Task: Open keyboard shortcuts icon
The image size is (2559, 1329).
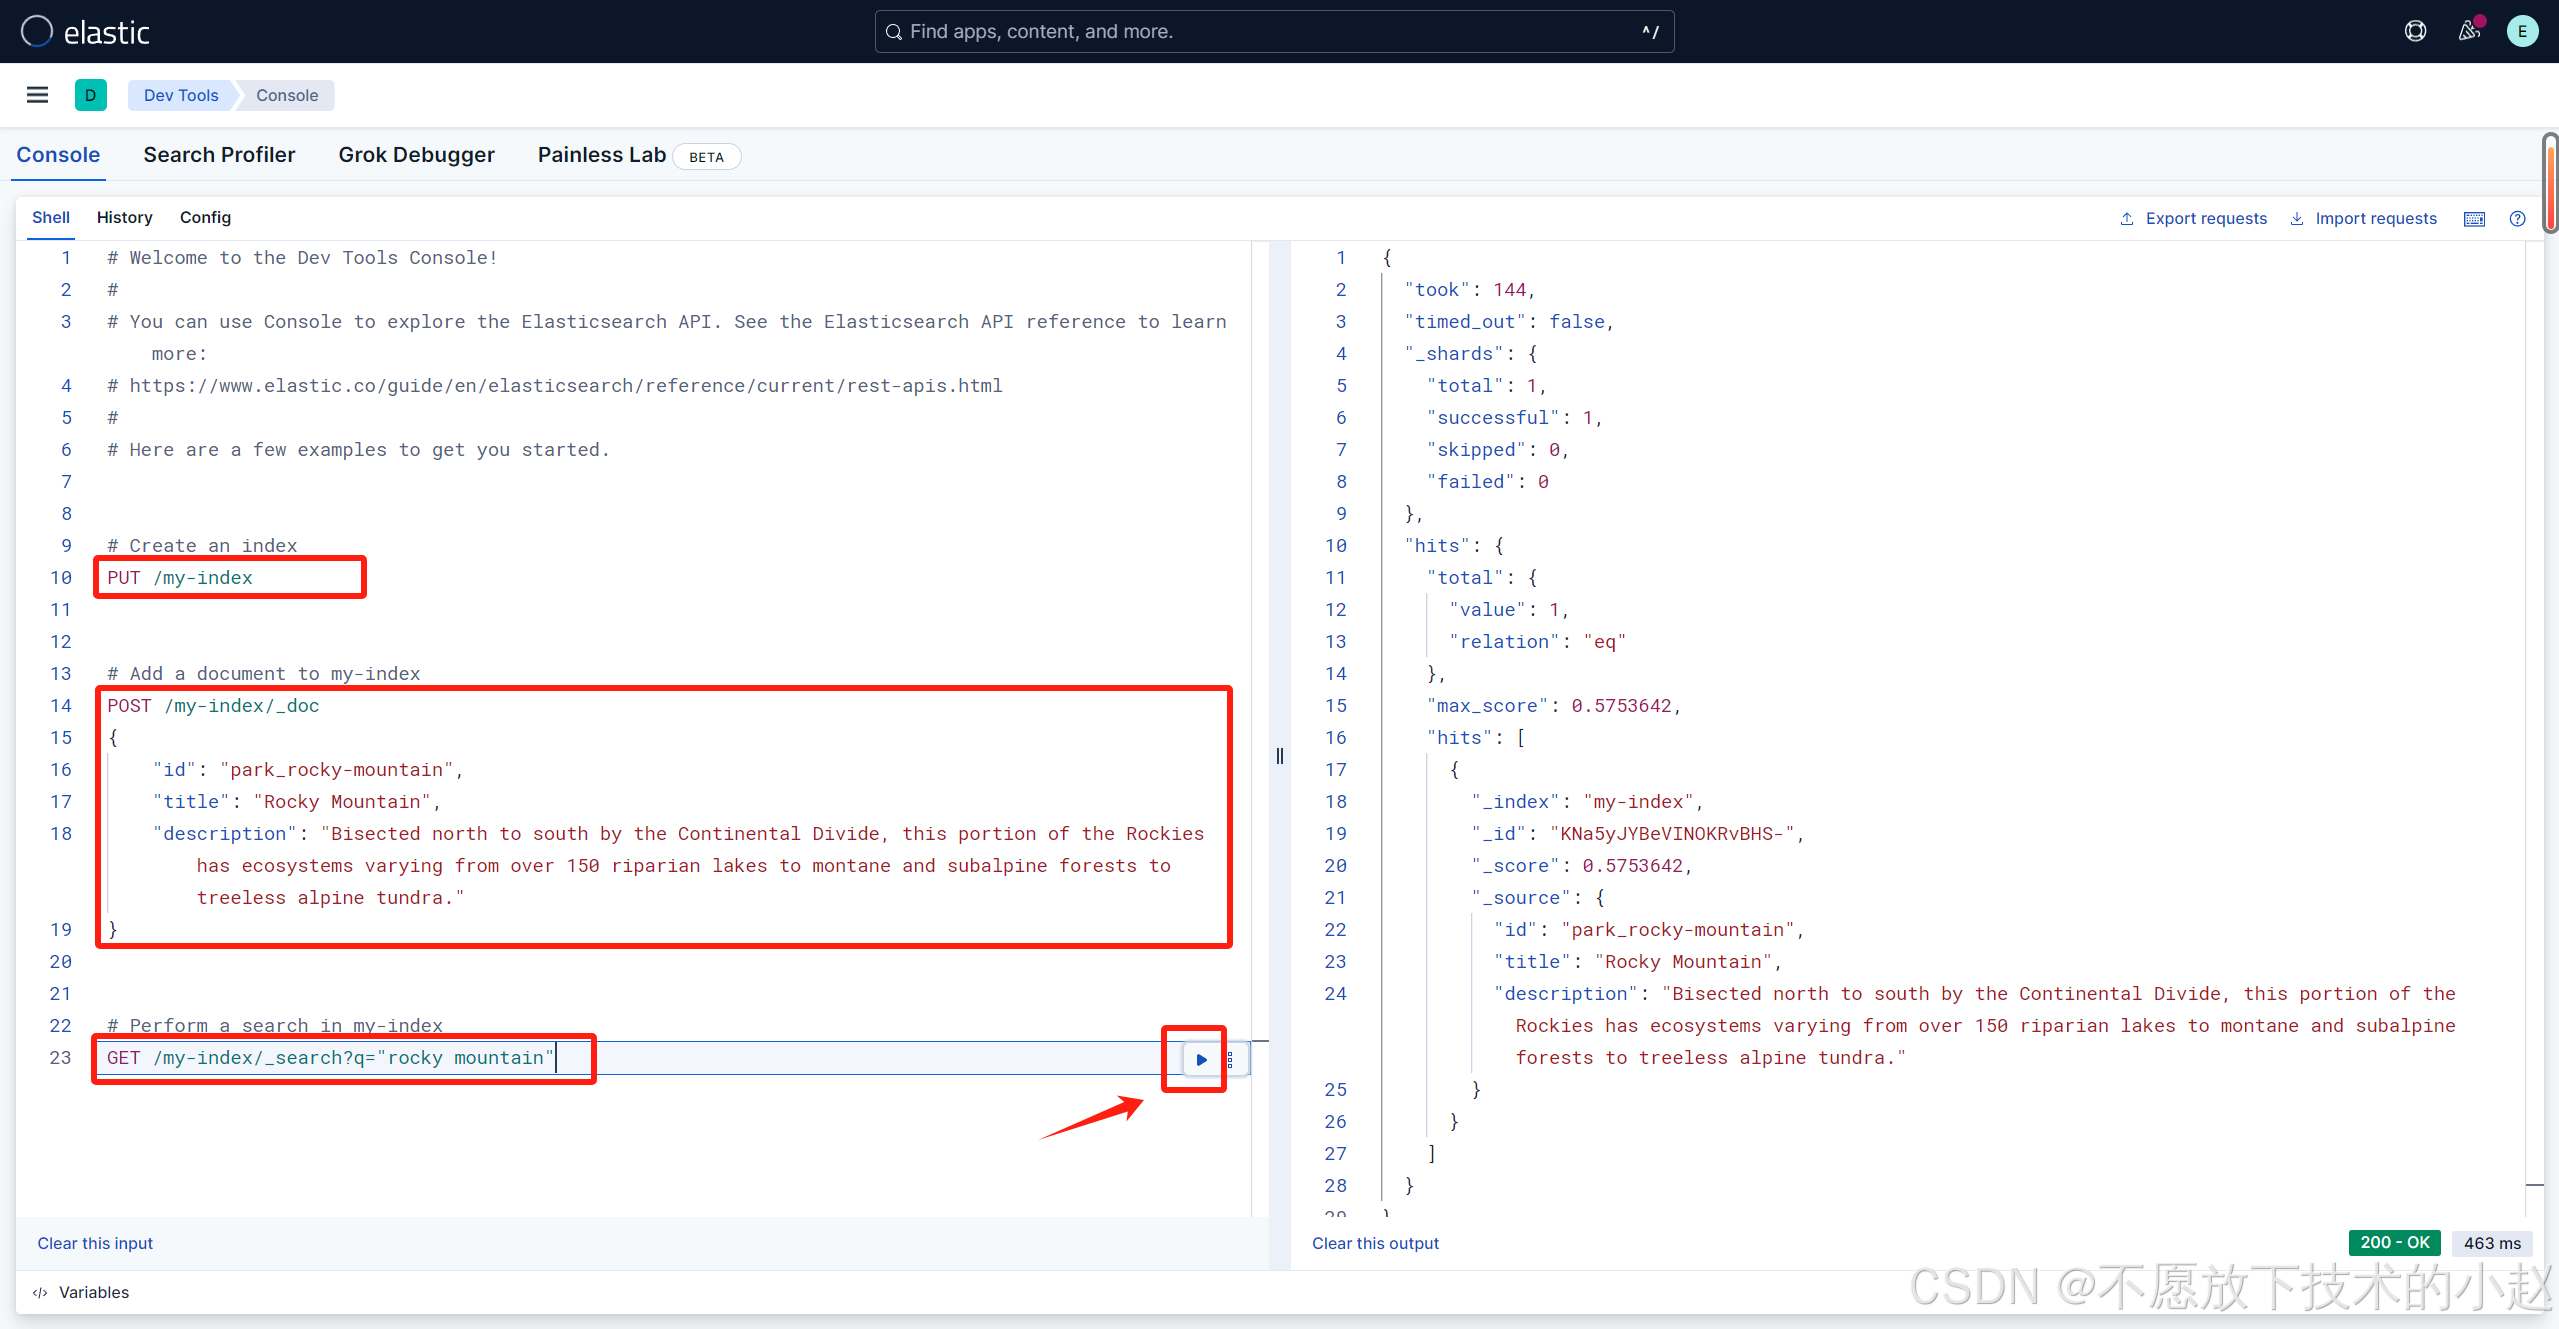Action: point(2474,219)
